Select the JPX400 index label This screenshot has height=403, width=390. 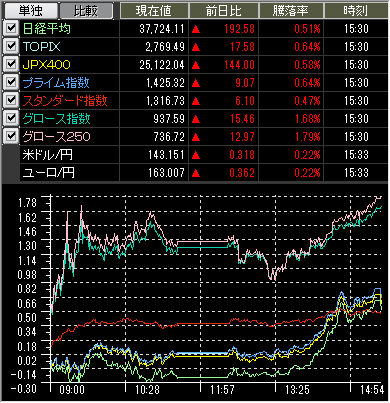click(46, 65)
